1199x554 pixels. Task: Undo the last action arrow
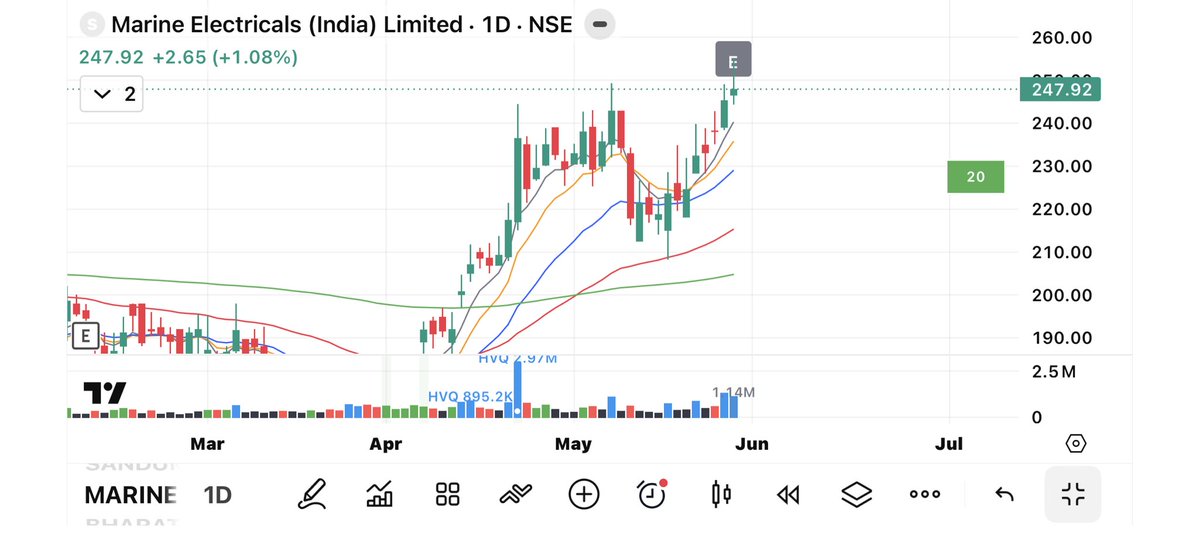coord(1004,495)
